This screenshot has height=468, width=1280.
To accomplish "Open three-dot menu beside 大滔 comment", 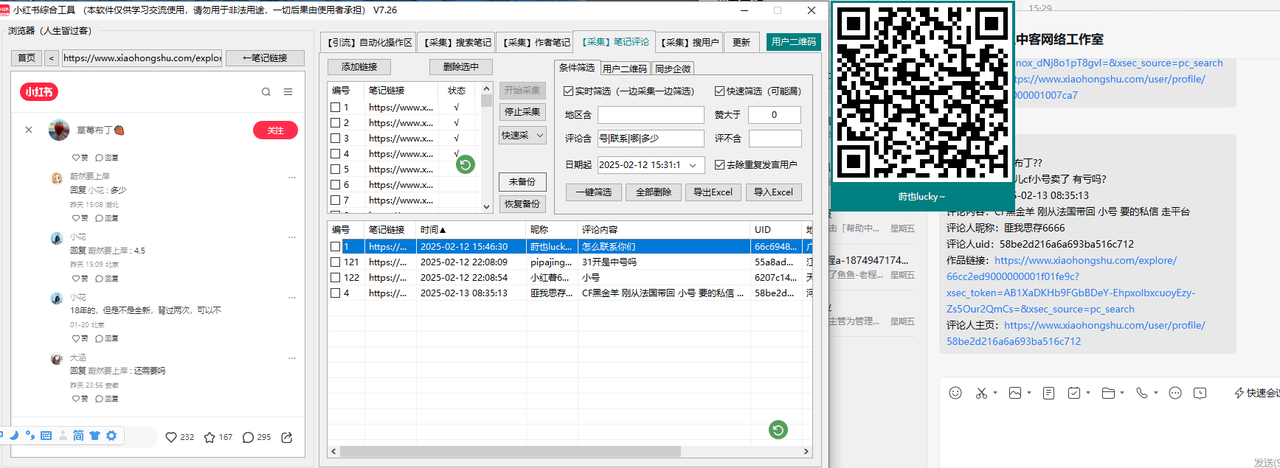I will point(292,357).
